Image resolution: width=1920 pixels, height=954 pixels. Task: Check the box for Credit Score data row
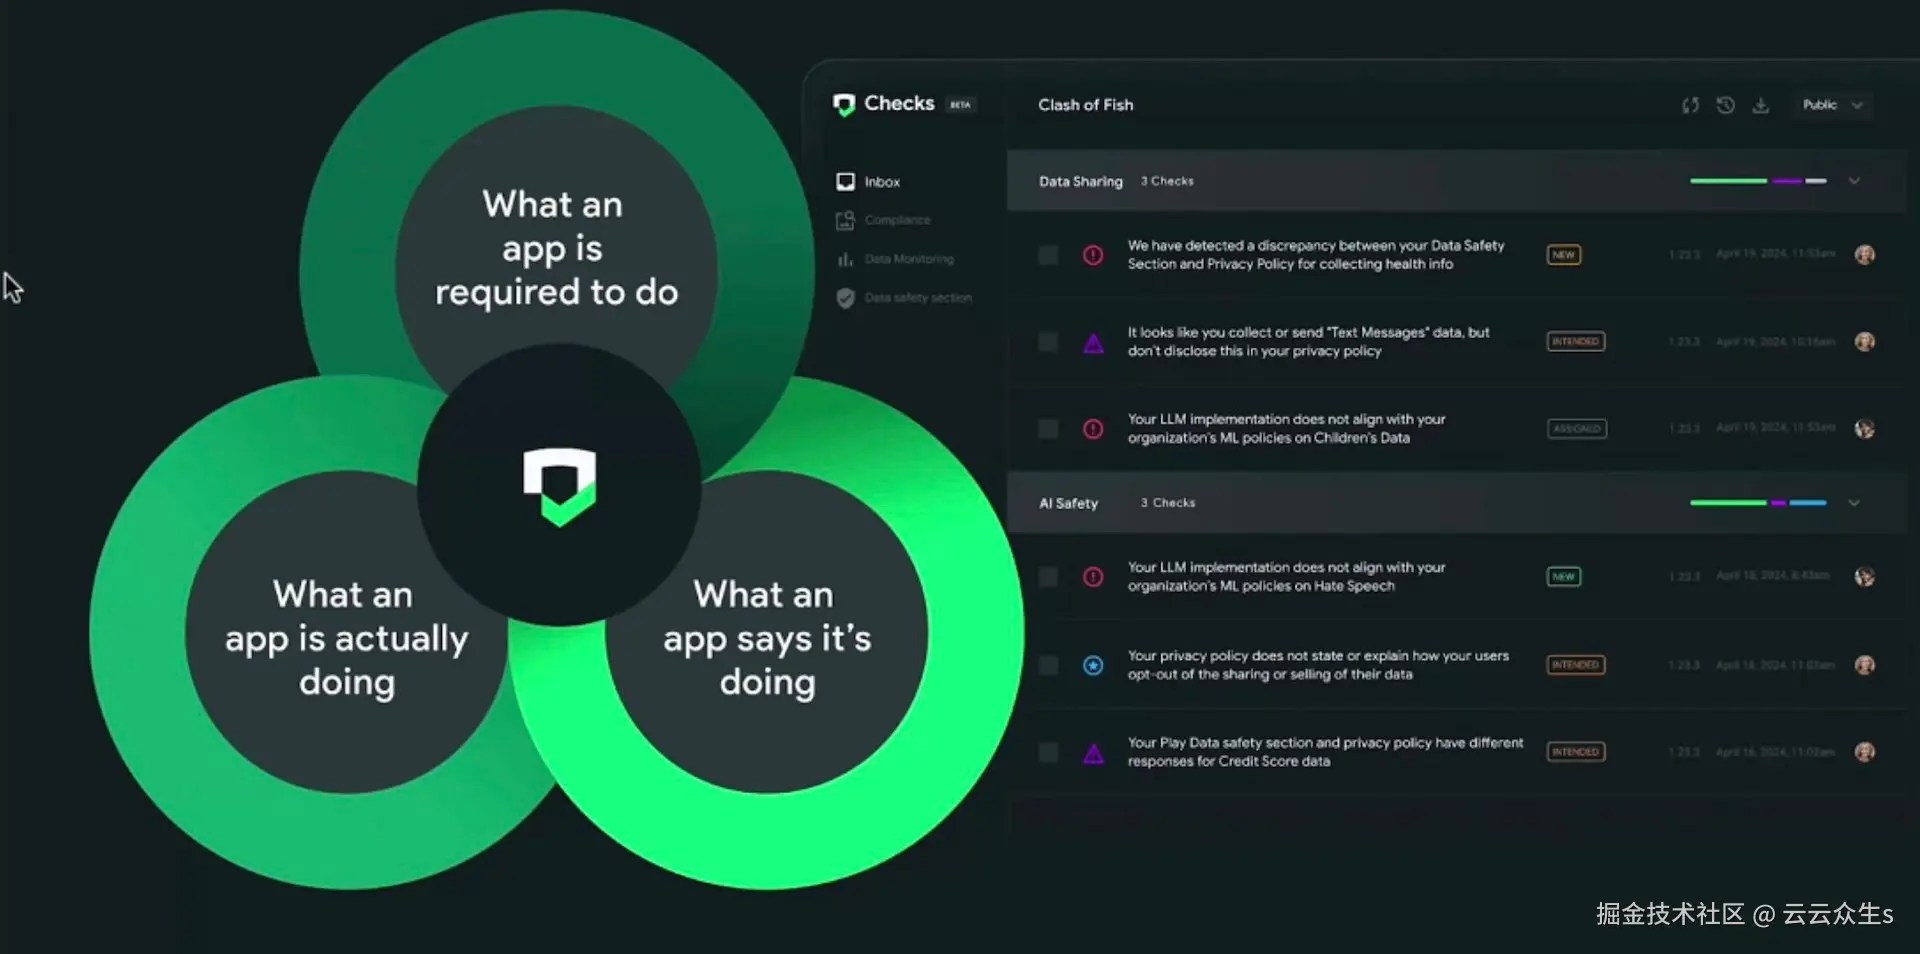(x=1048, y=752)
